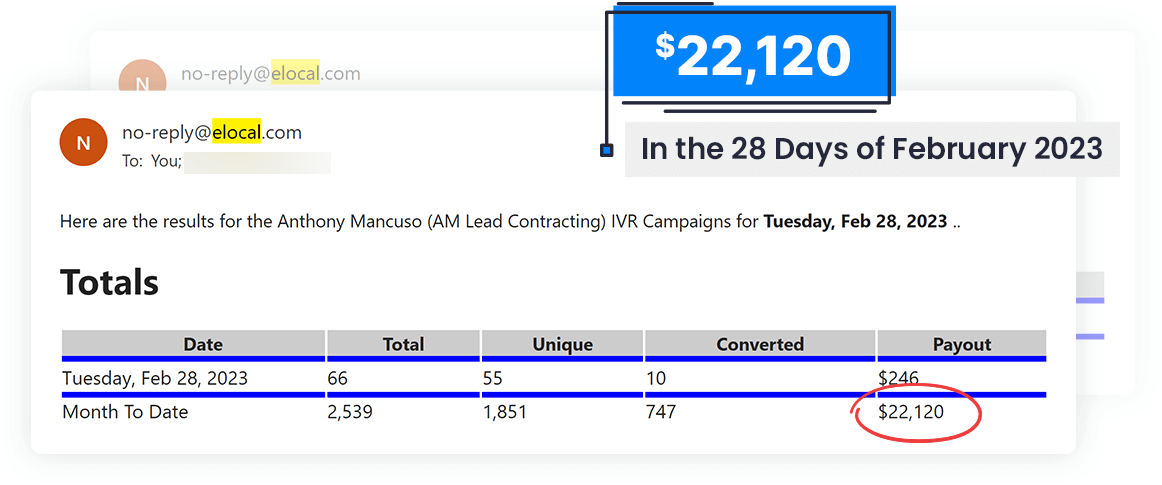Click the "In the 28 Days of February 2023" label
The image size is (1162, 485).
[x=871, y=149]
